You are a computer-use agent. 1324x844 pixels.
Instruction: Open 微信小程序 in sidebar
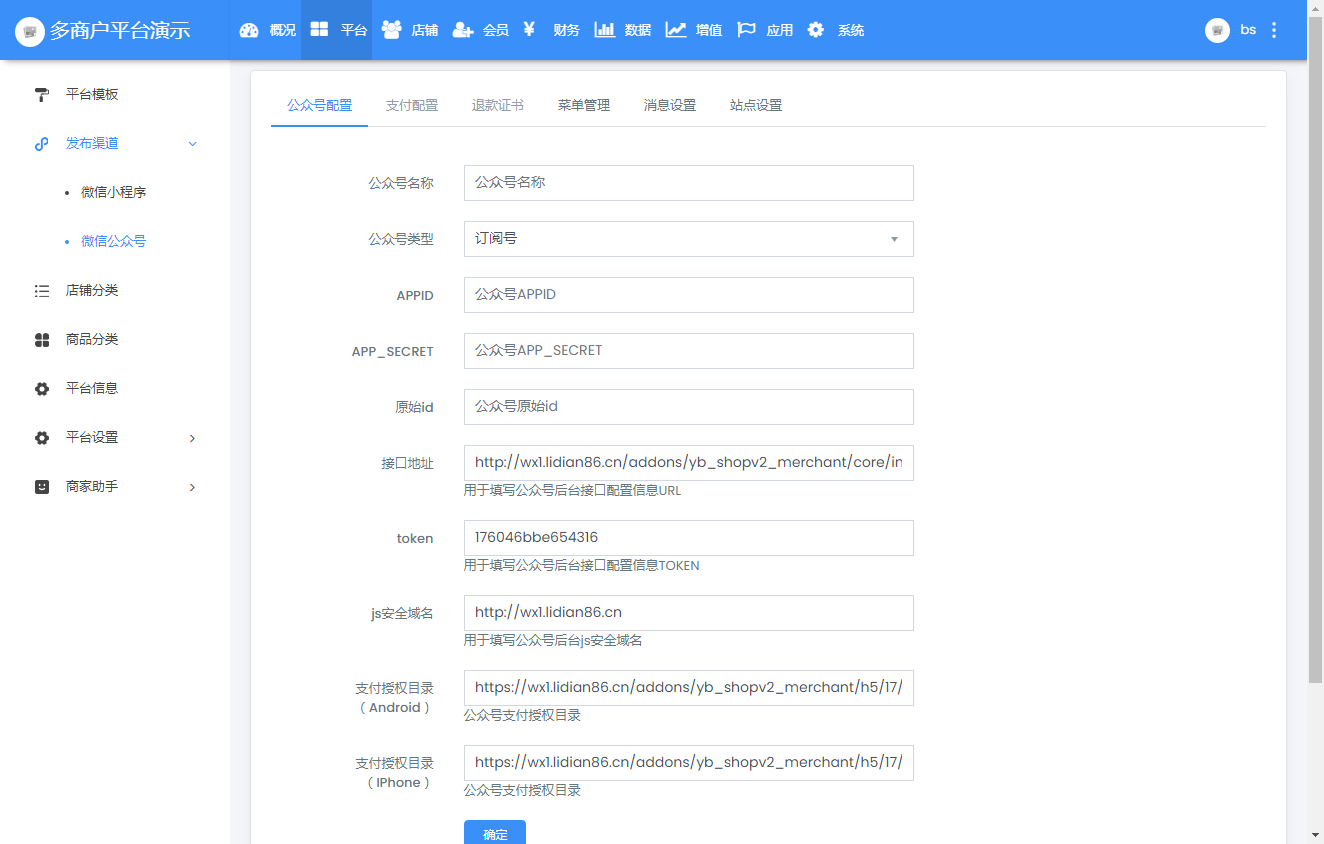[114, 192]
